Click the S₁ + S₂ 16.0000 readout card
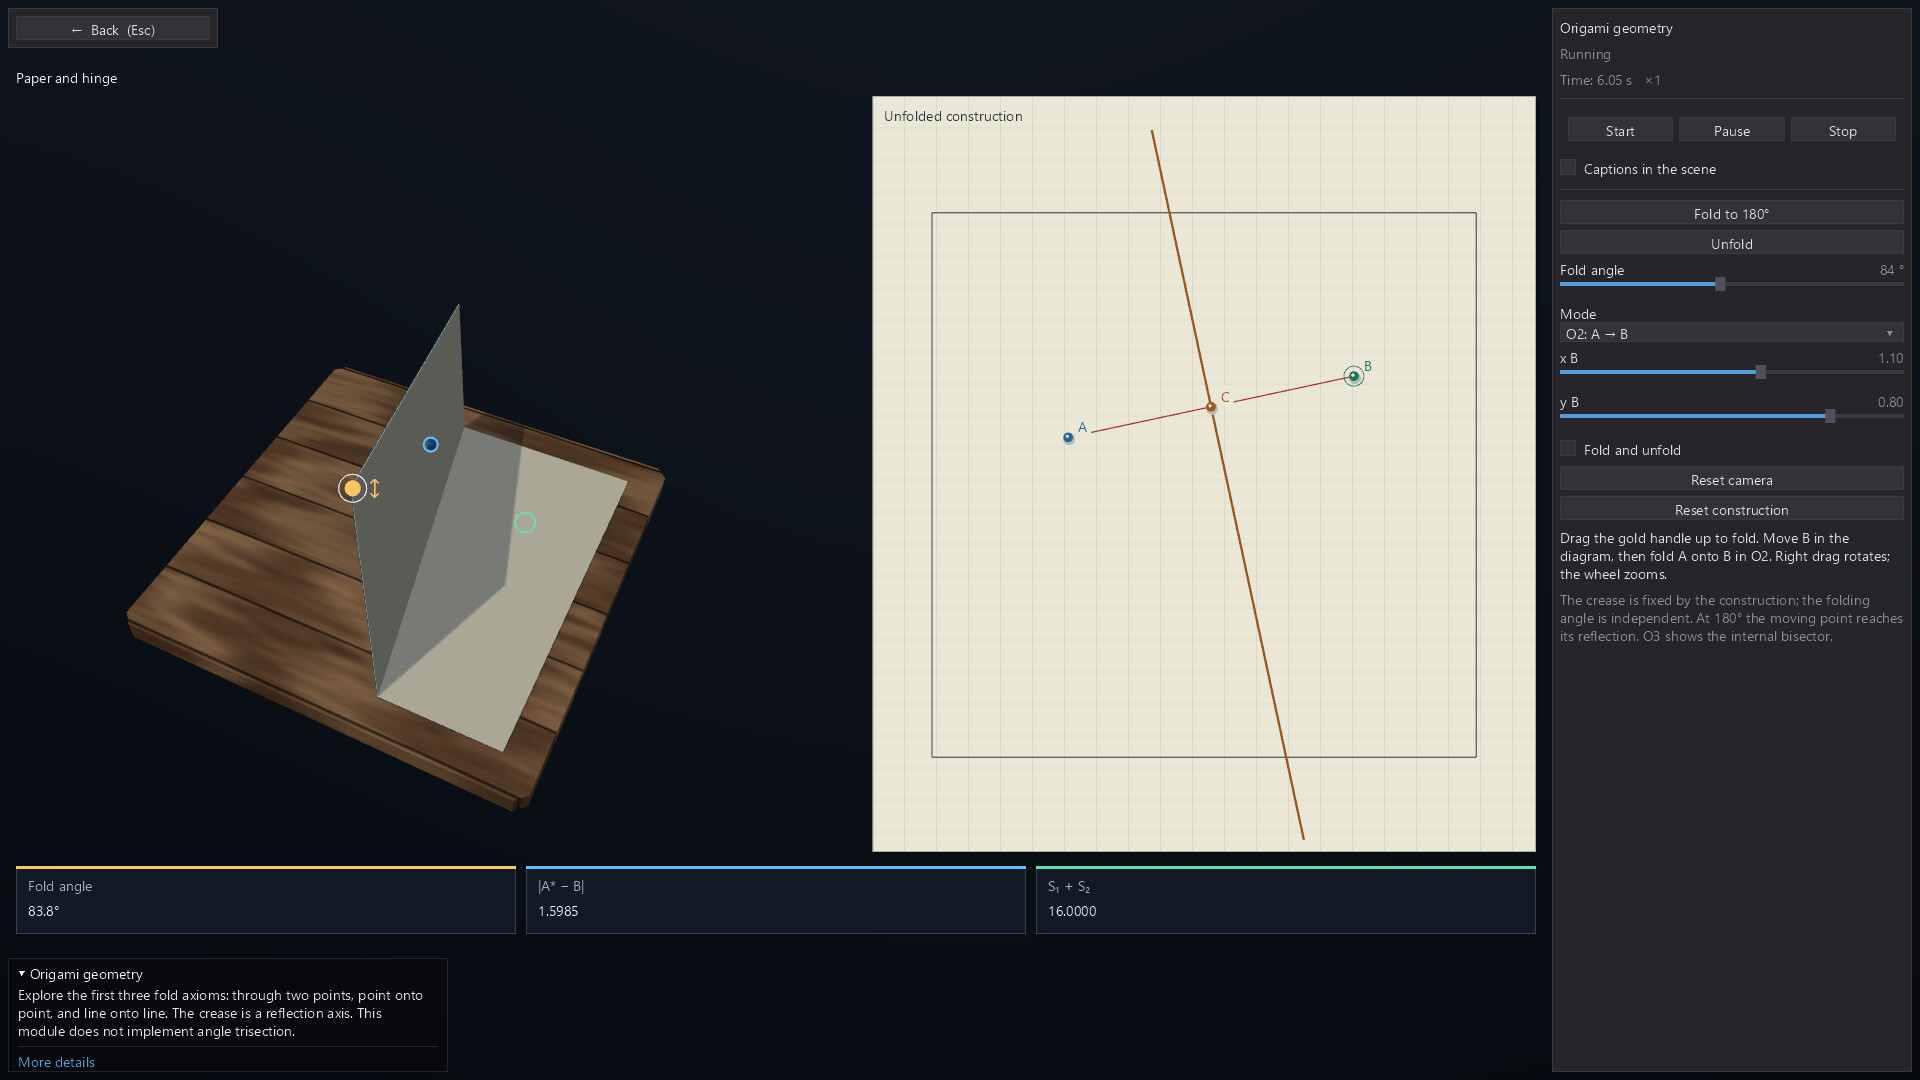1920x1080 pixels. tap(1286, 900)
